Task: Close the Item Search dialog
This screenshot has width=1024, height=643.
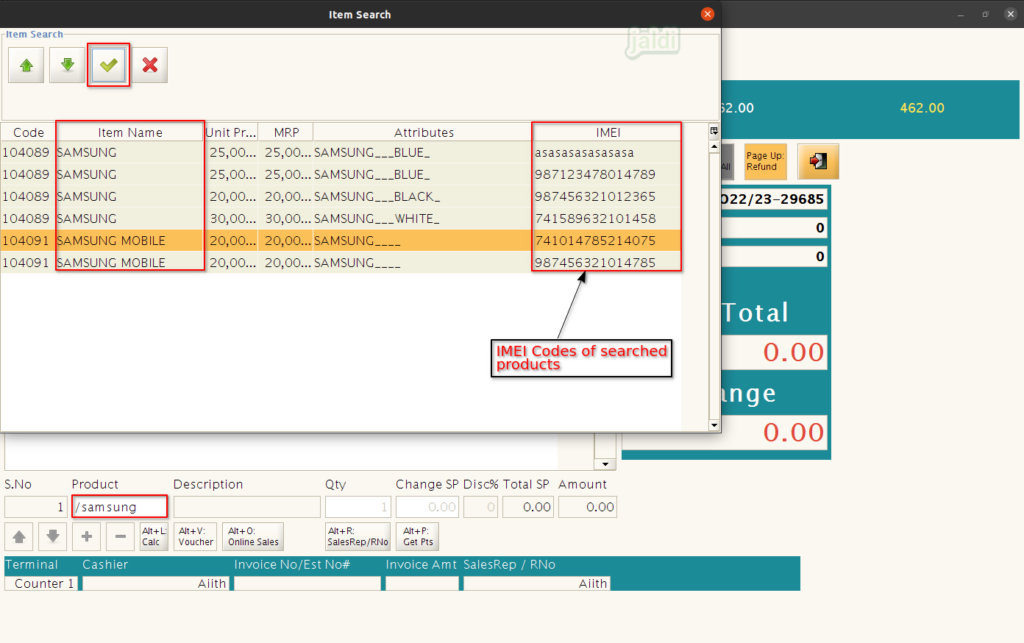Action: (x=707, y=14)
